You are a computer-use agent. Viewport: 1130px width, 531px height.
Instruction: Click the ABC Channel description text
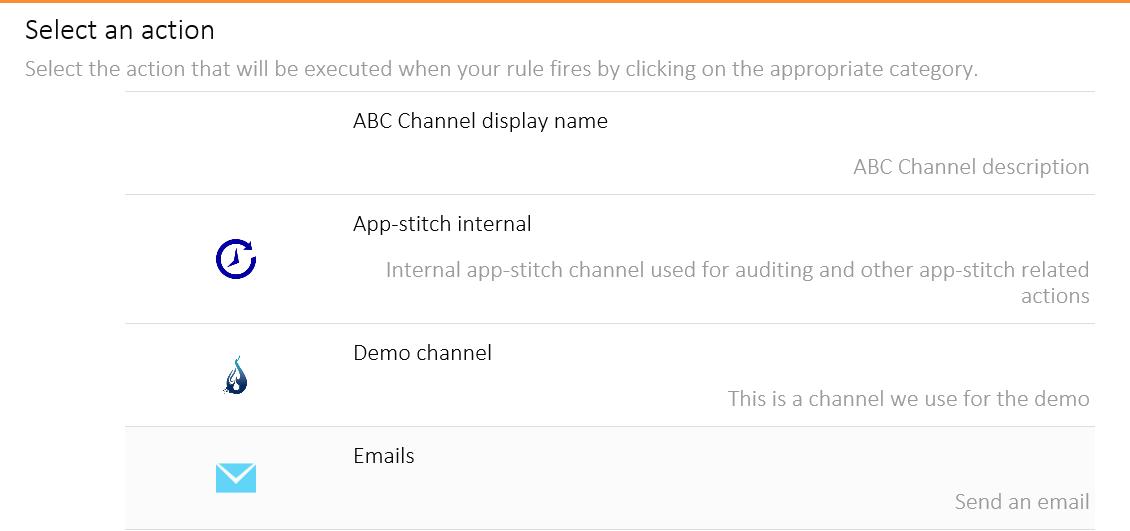point(970,167)
